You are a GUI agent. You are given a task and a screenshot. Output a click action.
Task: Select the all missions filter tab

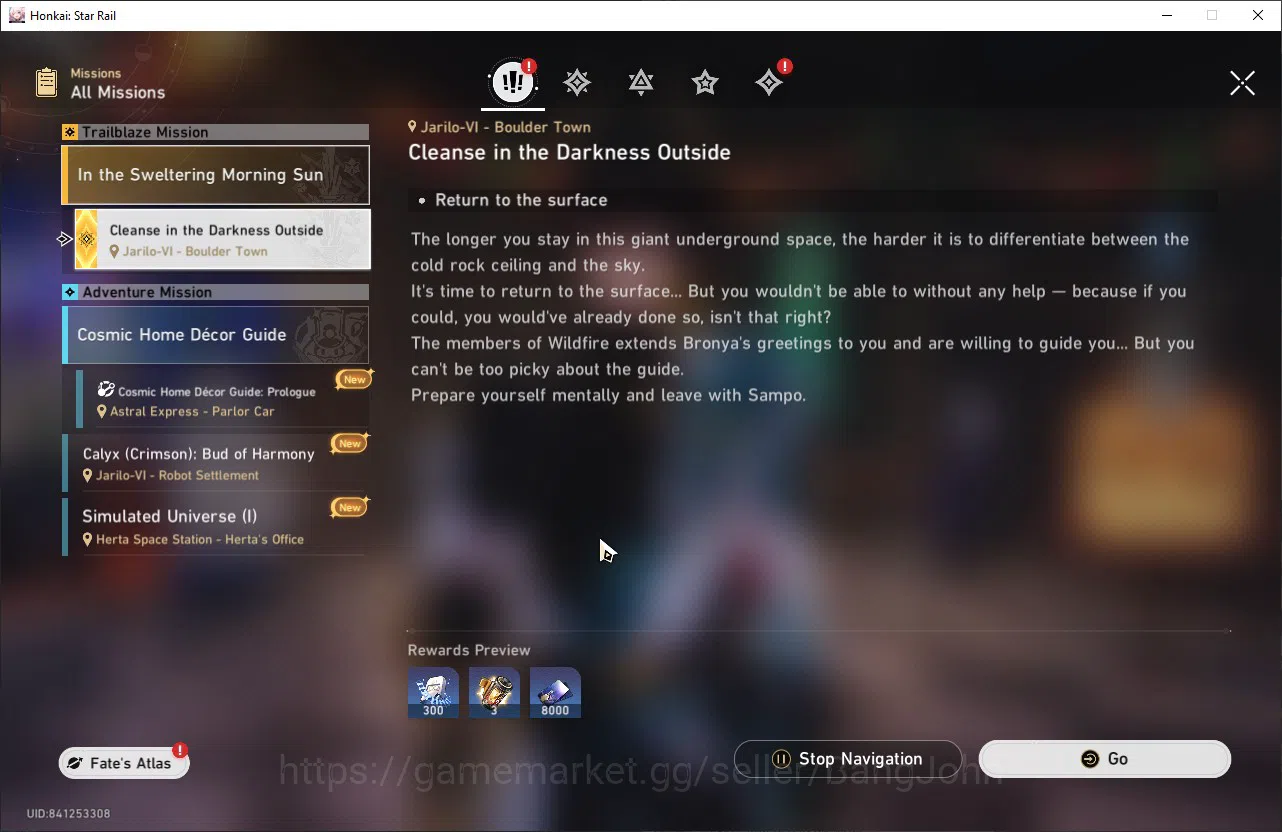pos(513,82)
